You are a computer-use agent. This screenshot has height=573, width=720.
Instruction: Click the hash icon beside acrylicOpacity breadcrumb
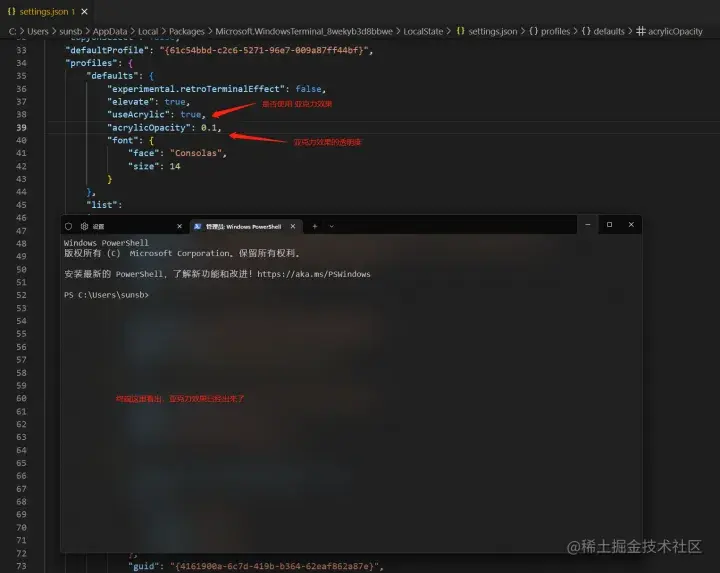(x=641, y=31)
